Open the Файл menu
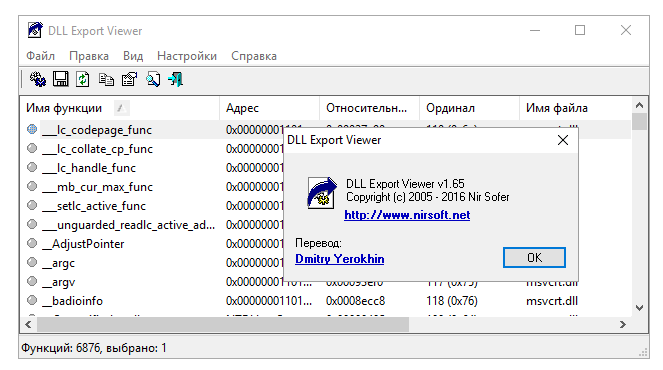Viewport: 663px width, 370px height. click(41, 56)
